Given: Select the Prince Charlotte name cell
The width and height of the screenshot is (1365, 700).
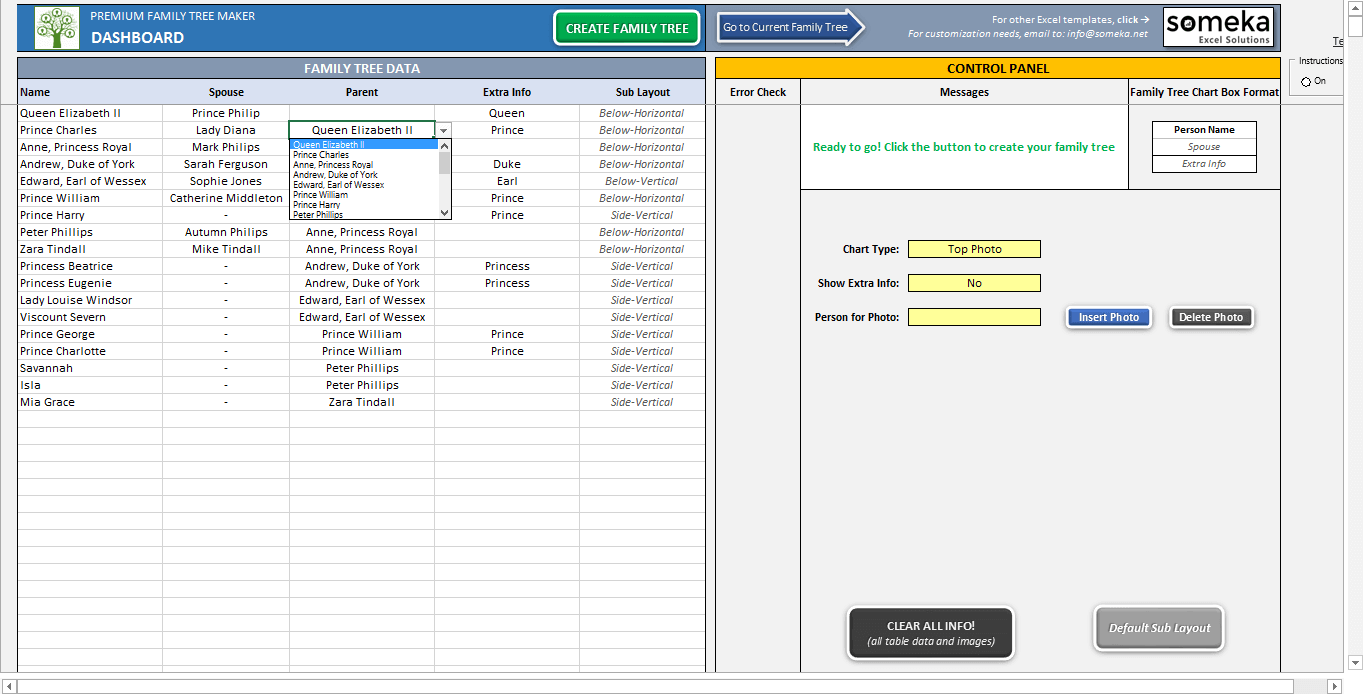Looking at the screenshot, I should 90,351.
